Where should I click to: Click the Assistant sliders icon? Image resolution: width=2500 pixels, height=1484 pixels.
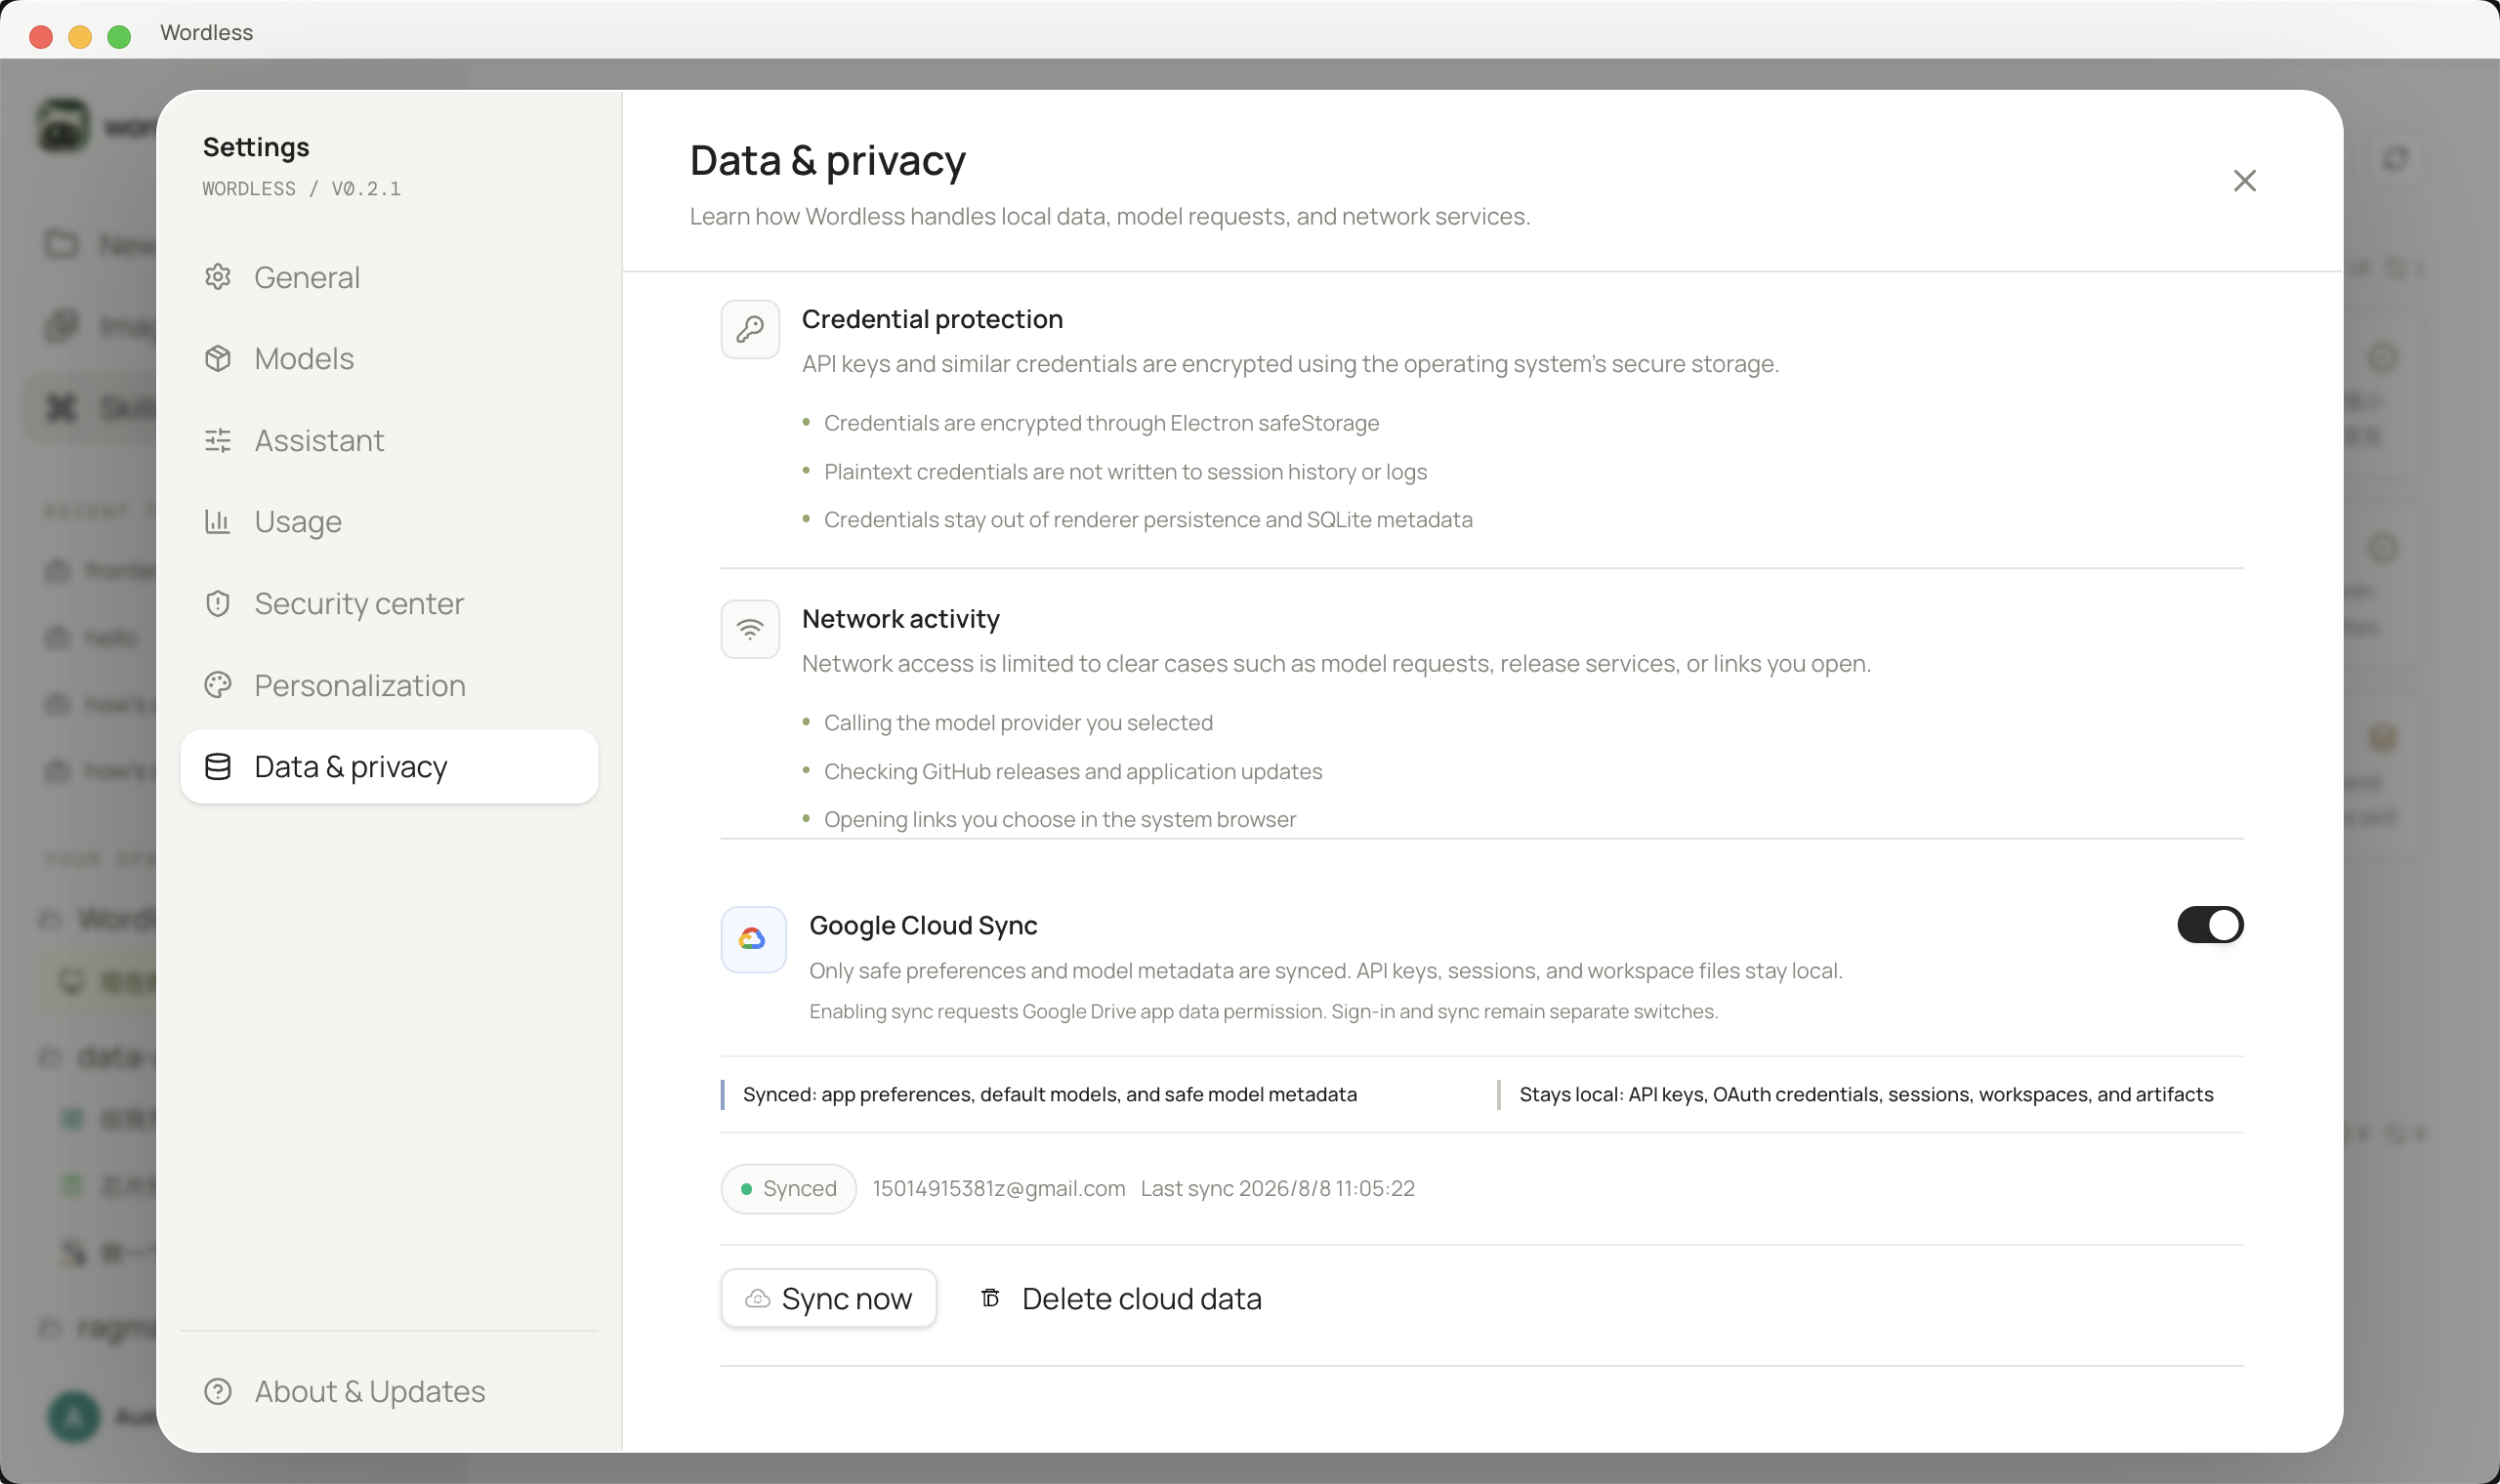click(218, 440)
